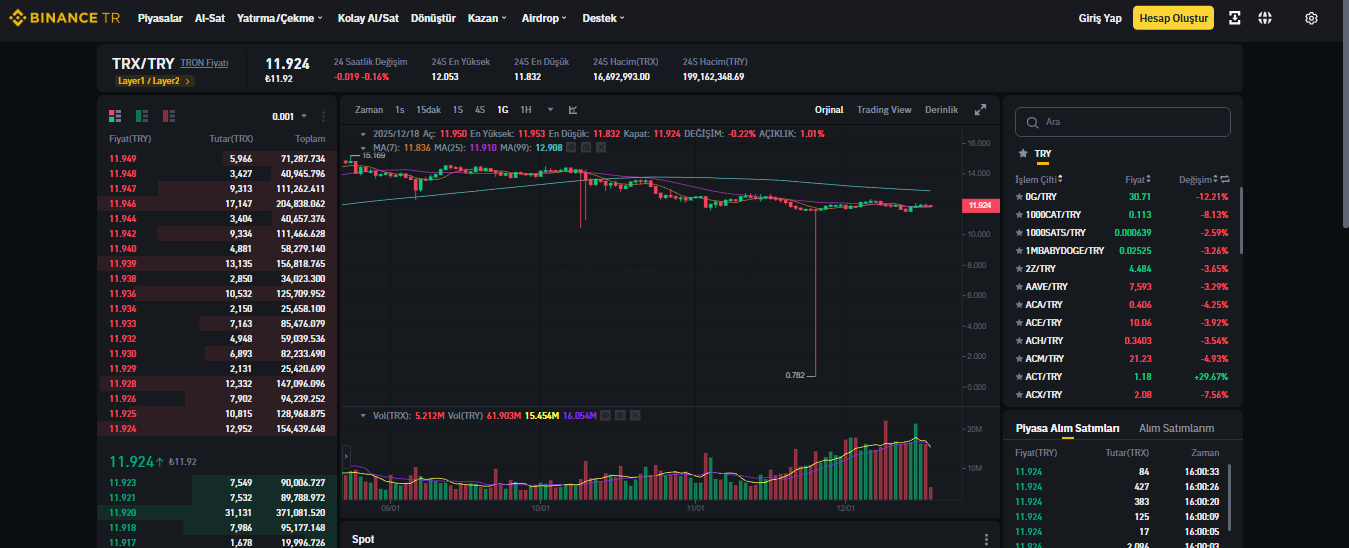Expand more chart interval options
The height and width of the screenshot is (548, 1349).
(x=549, y=110)
